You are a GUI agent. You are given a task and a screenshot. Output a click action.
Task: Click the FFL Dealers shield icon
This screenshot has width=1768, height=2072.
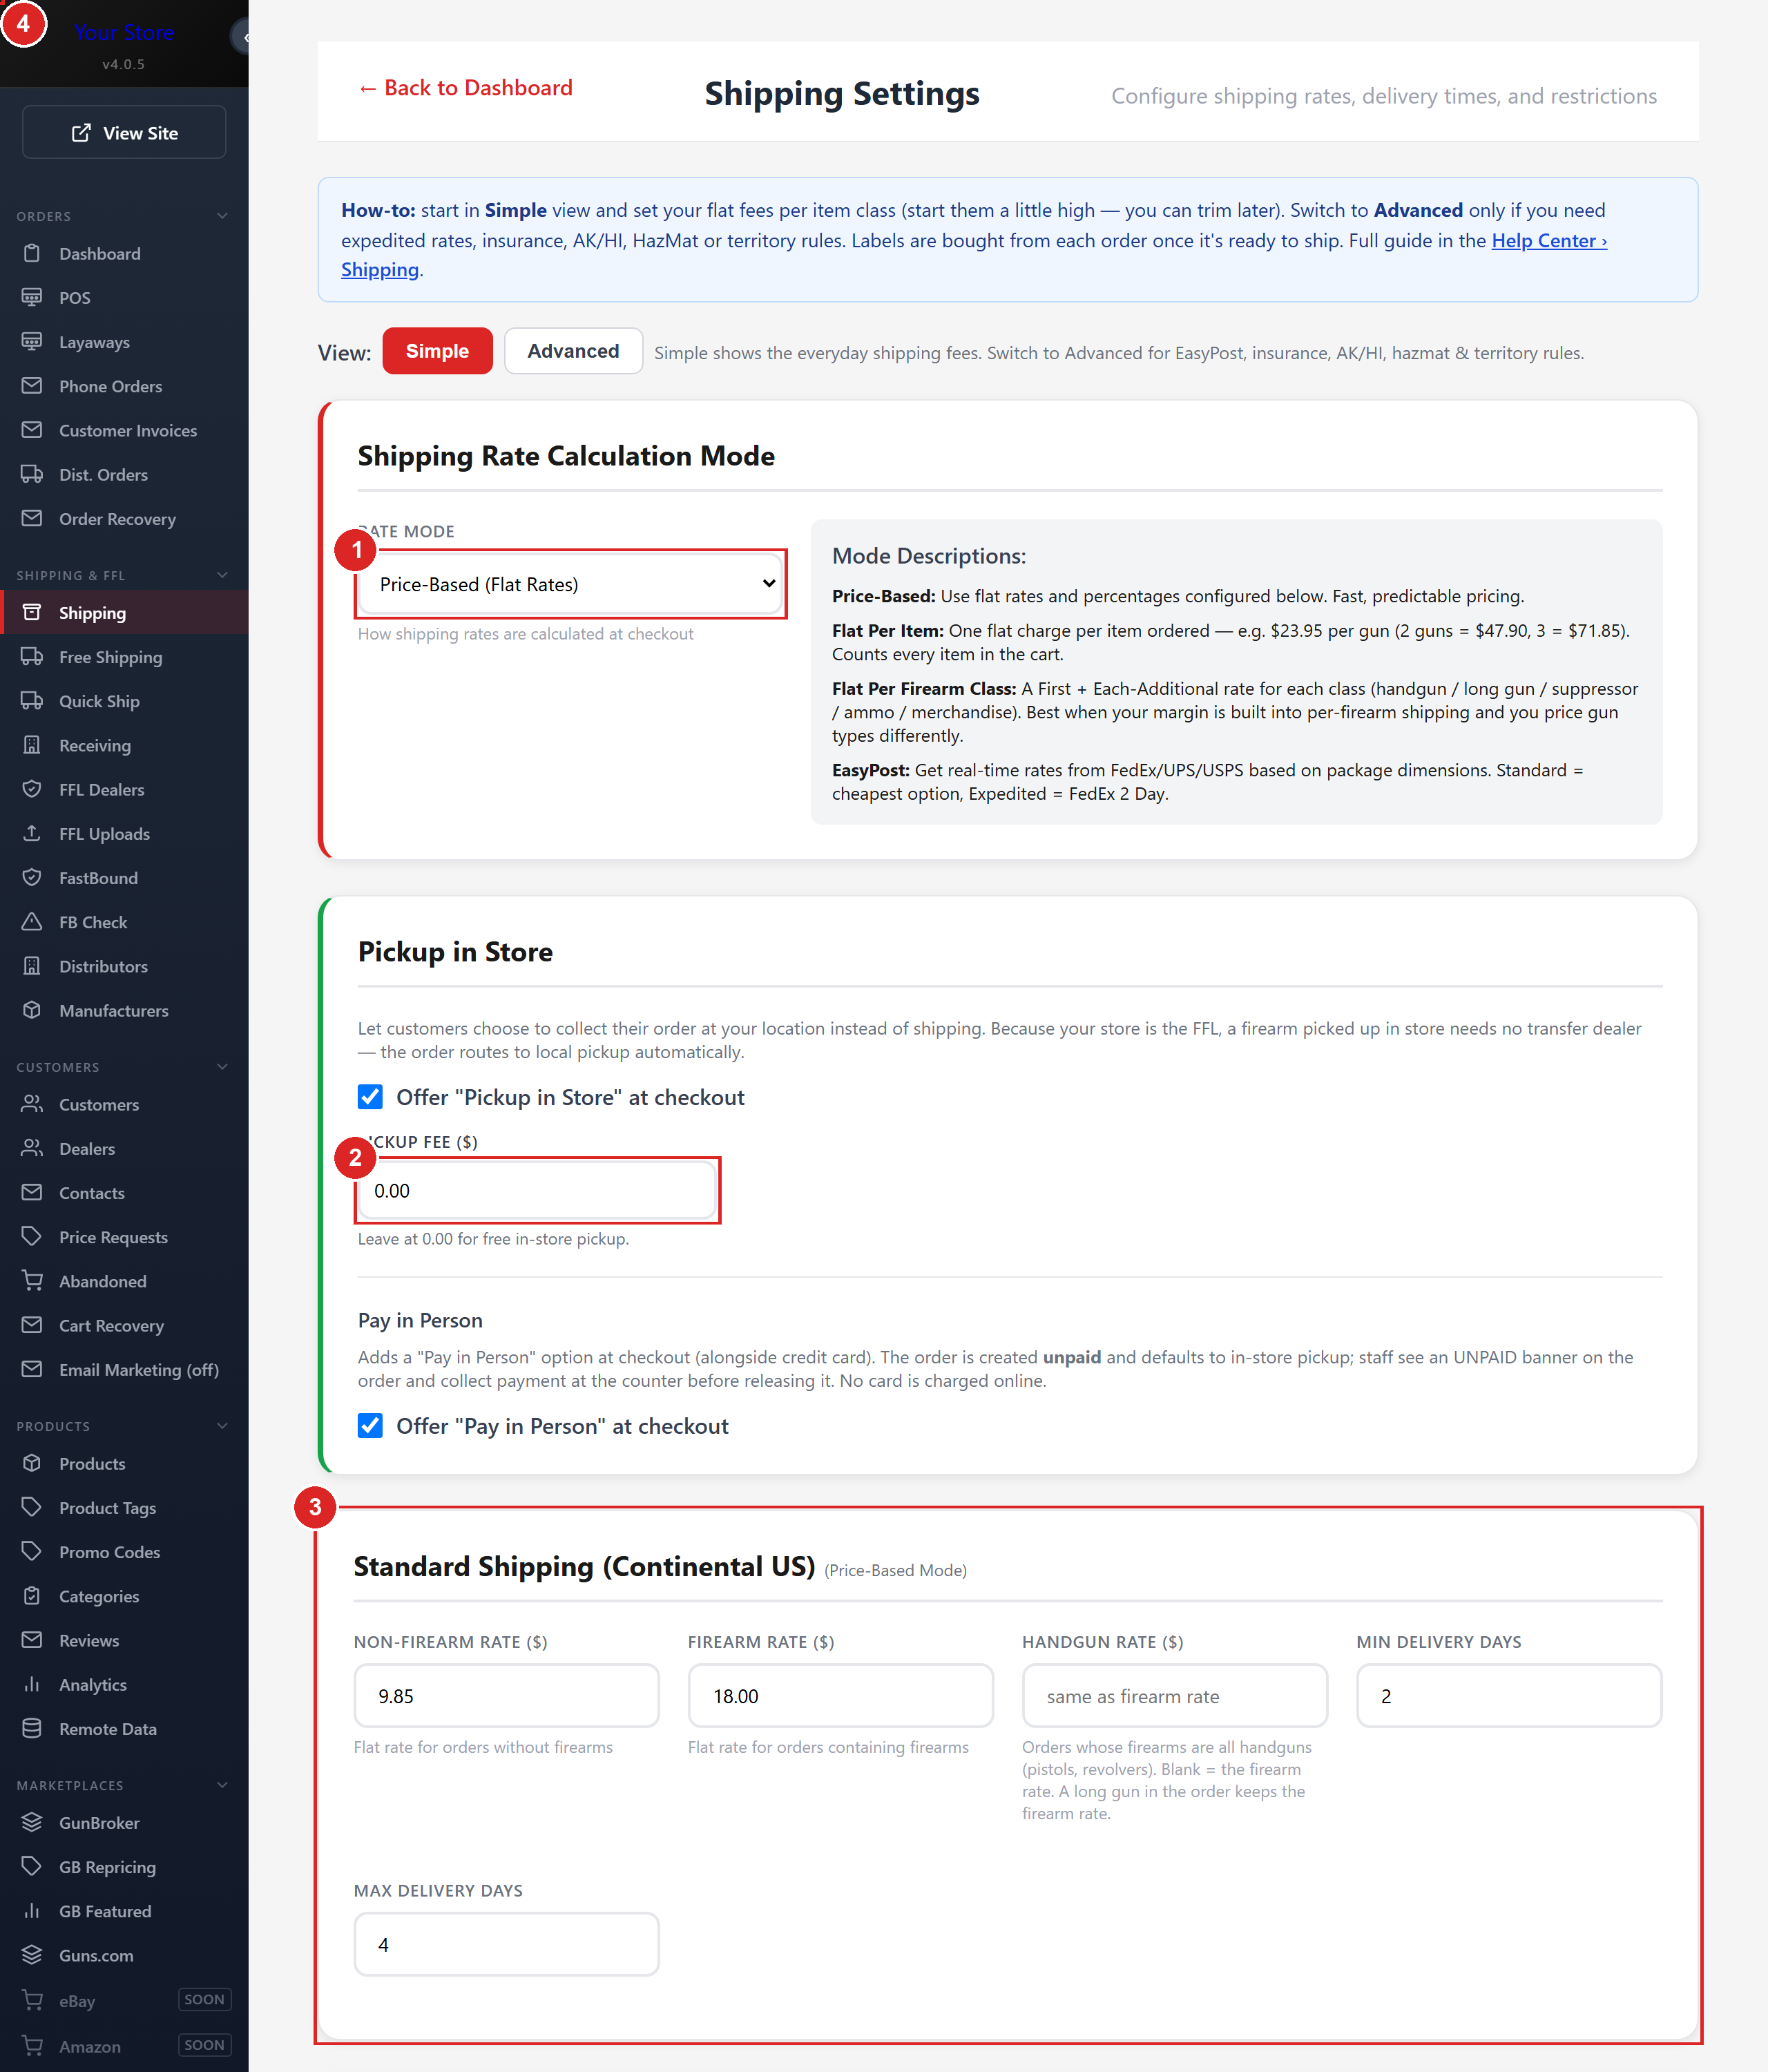click(x=32, y=789)
